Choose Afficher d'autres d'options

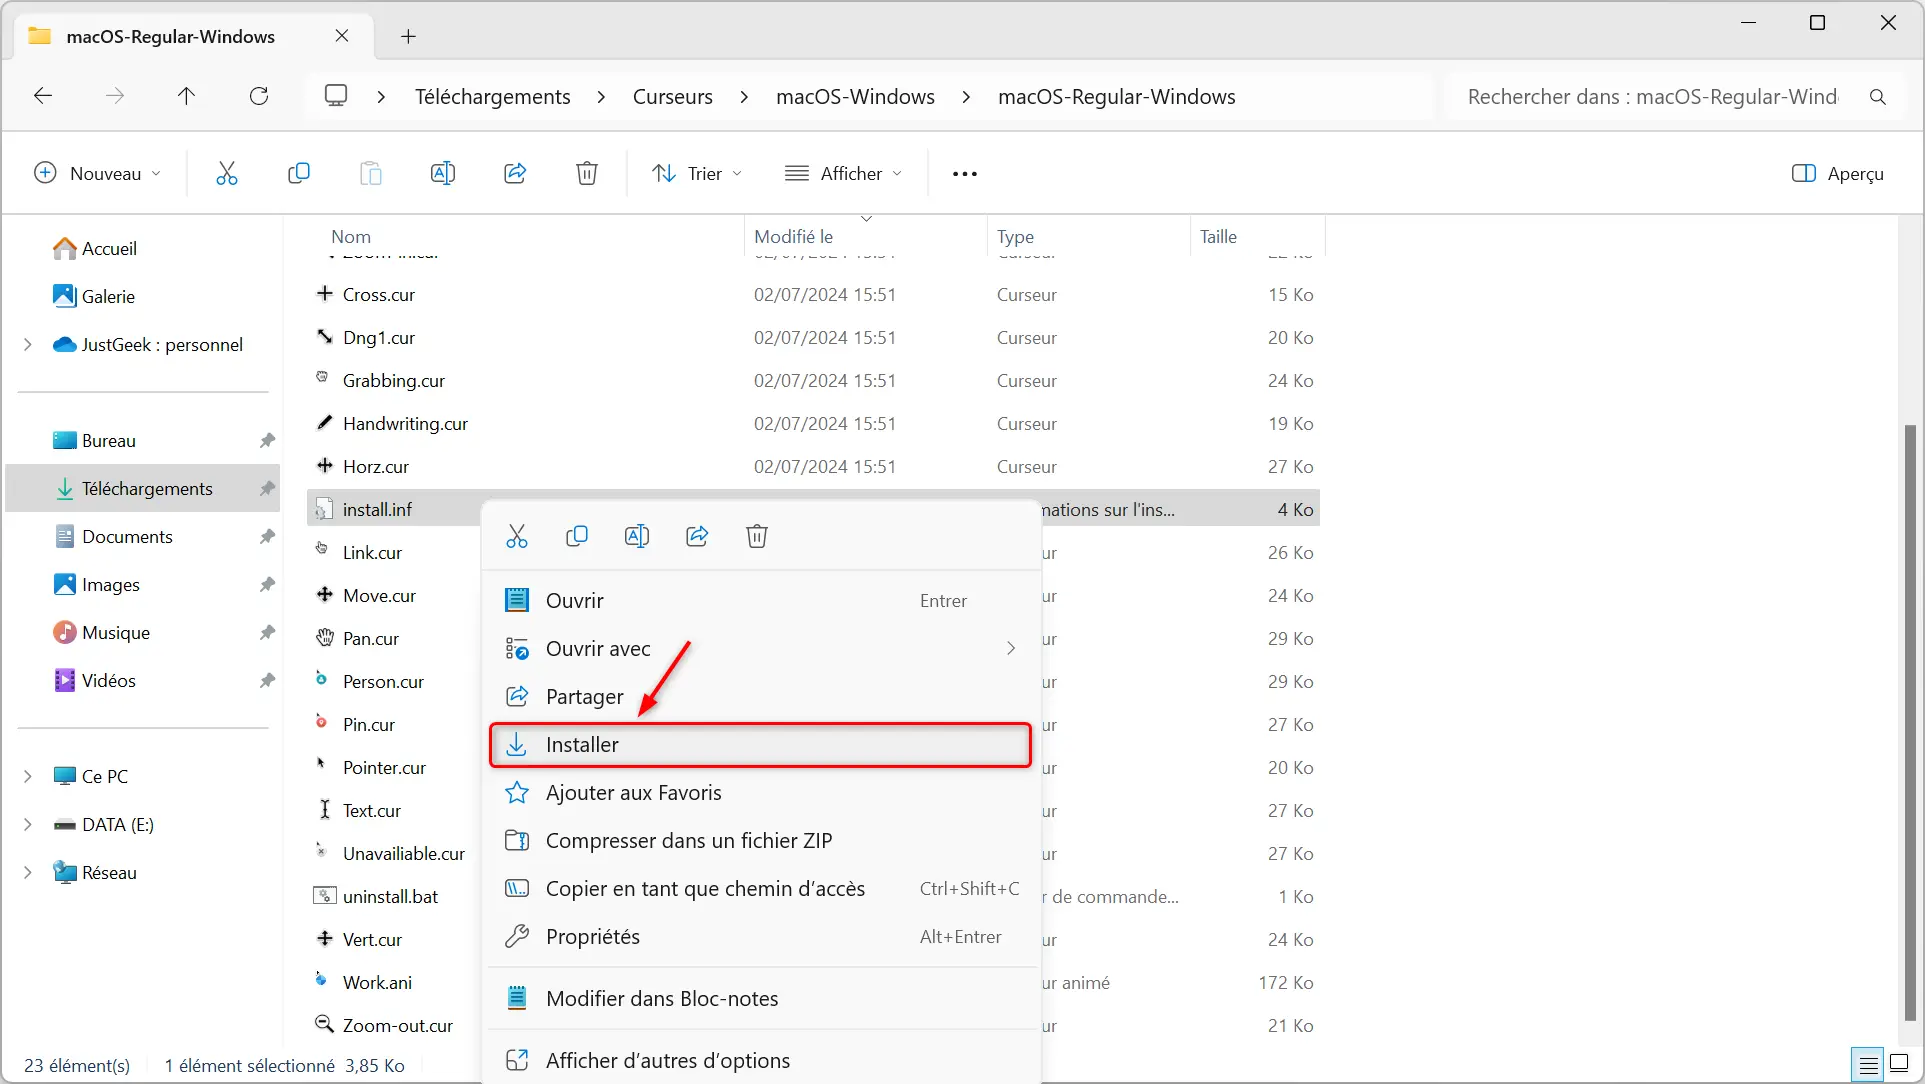[x=761, y=1061]
